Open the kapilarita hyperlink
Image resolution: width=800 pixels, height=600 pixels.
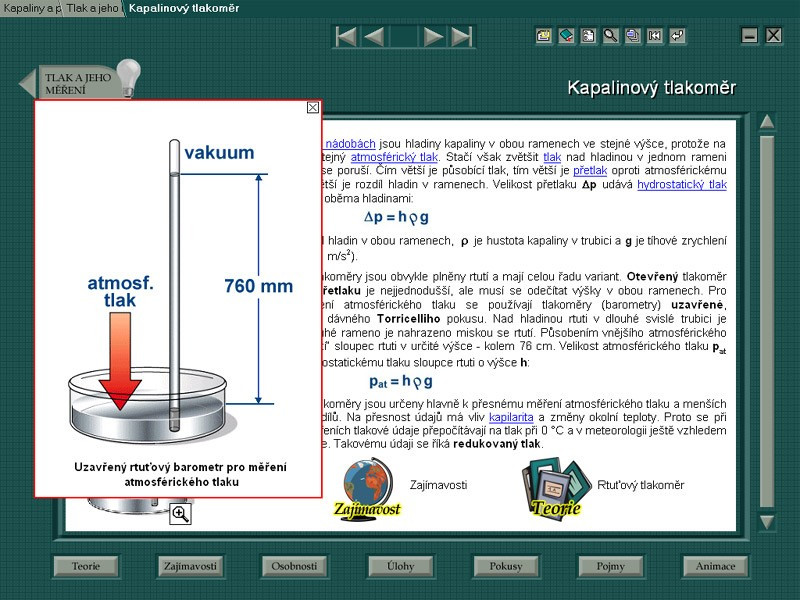(511, 417)
